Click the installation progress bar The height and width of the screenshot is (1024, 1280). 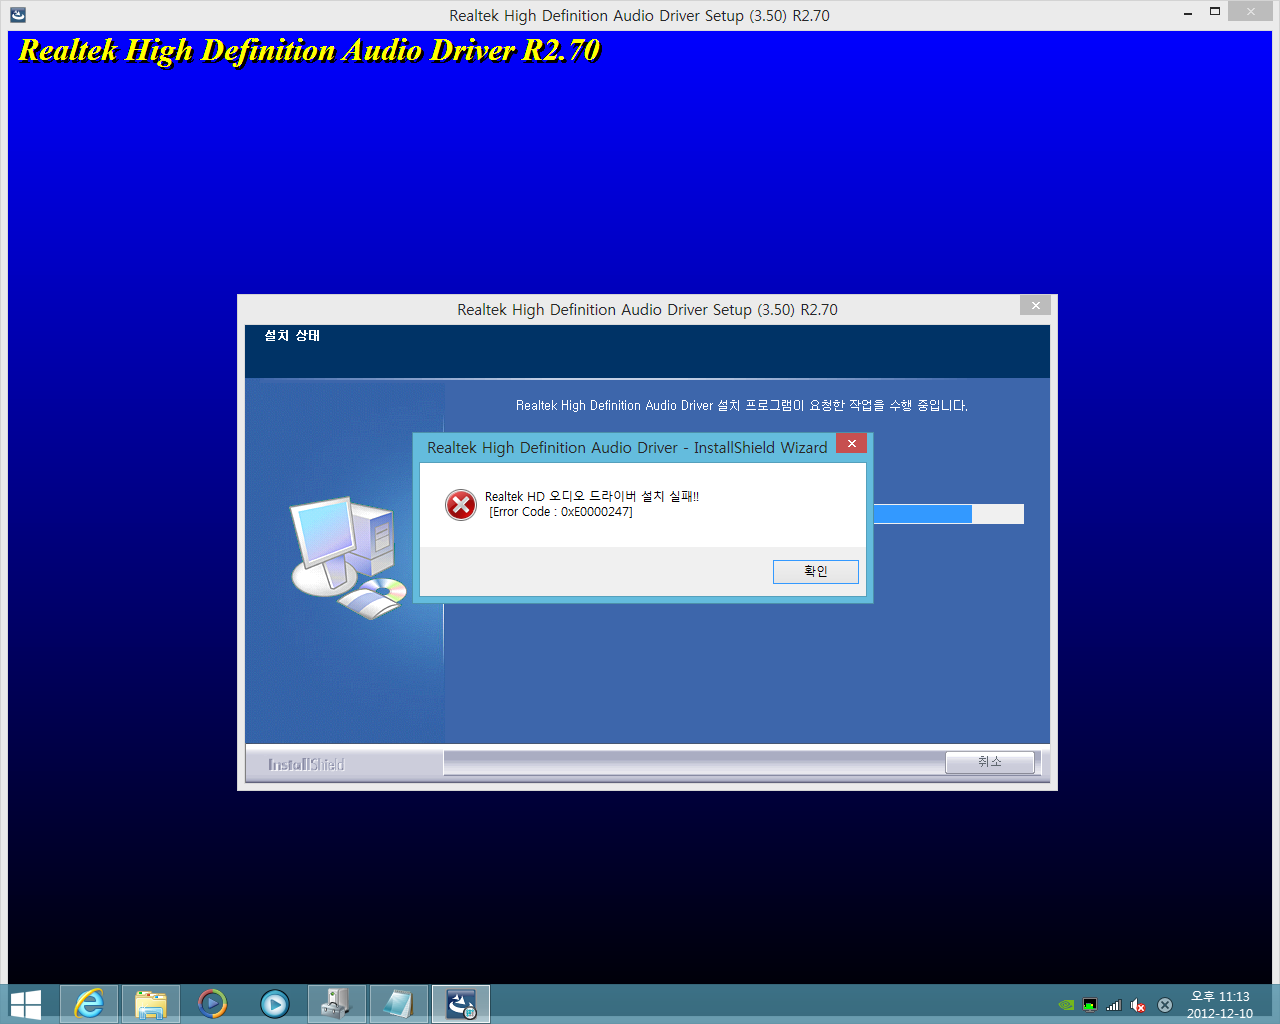[948, 514]
